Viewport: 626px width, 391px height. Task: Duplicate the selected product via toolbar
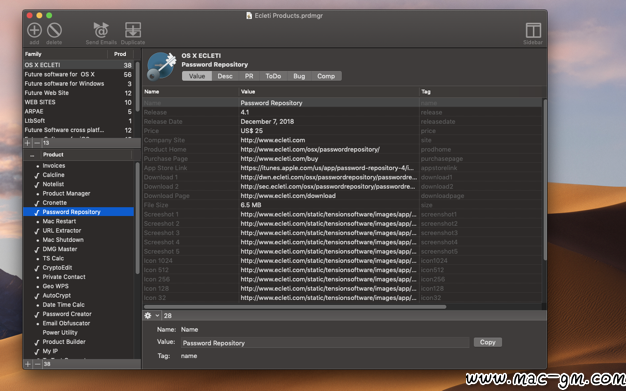tap(133, 30)
